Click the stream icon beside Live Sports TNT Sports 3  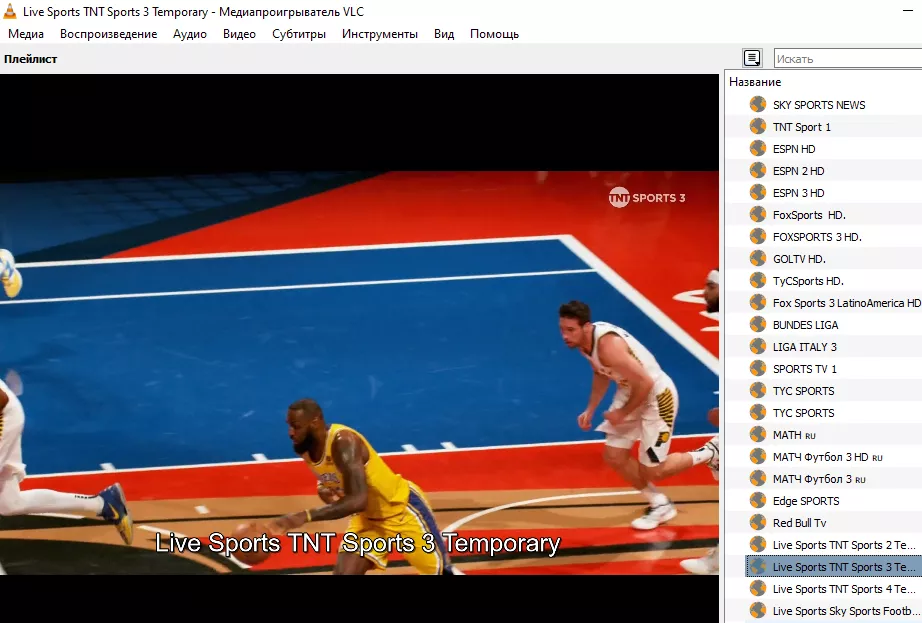point(758,567)
